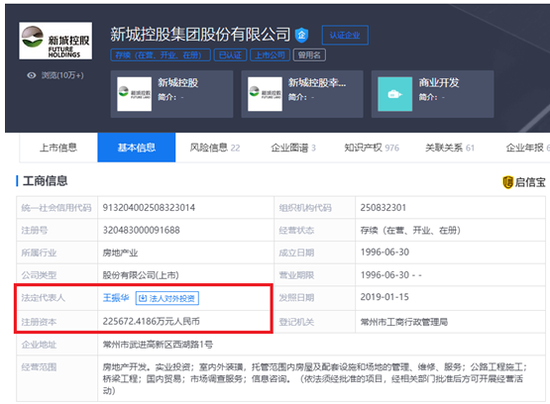Open the 新城控股 brand card
The width and height of the screenshot is (550, 404).
[x=172, y=94]
